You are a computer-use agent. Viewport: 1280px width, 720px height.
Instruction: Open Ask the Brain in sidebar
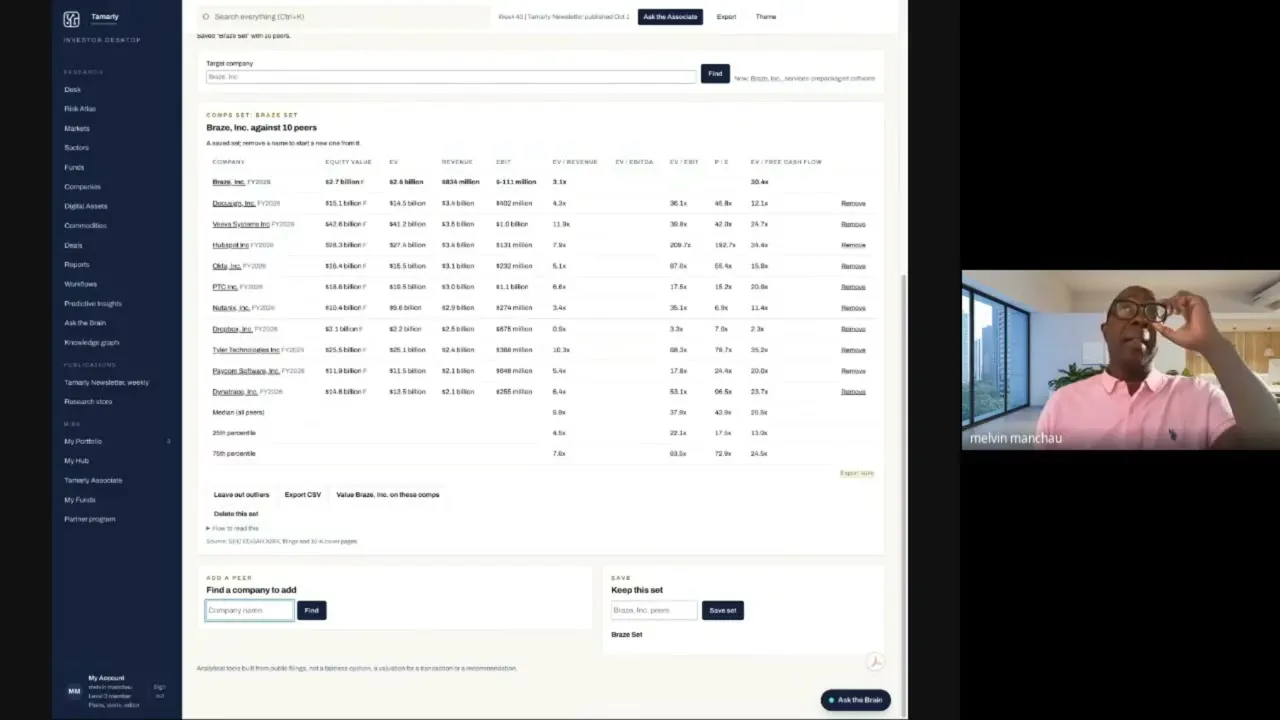click(x=85, y=323)
